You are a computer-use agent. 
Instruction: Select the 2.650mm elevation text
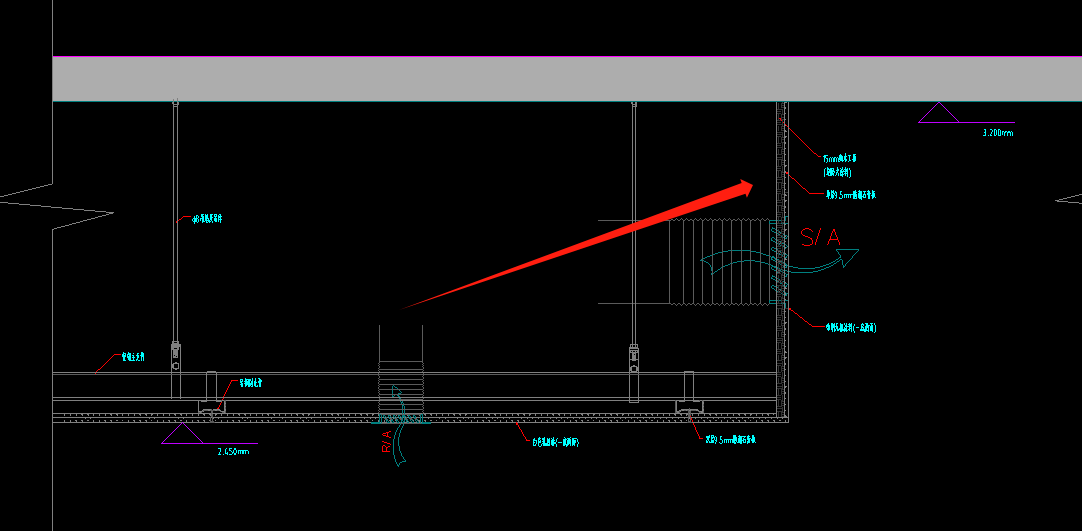233,452
